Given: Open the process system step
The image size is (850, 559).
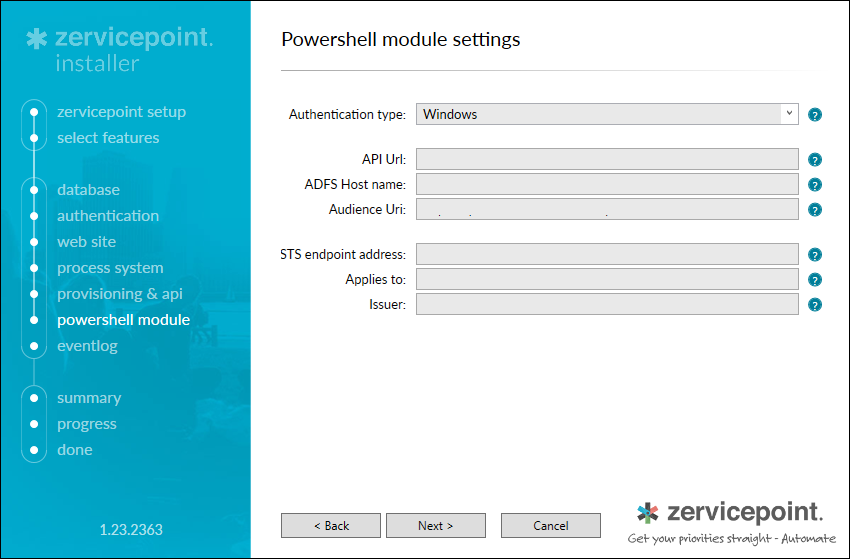Looking at the screenshot, I should [110, 268].
